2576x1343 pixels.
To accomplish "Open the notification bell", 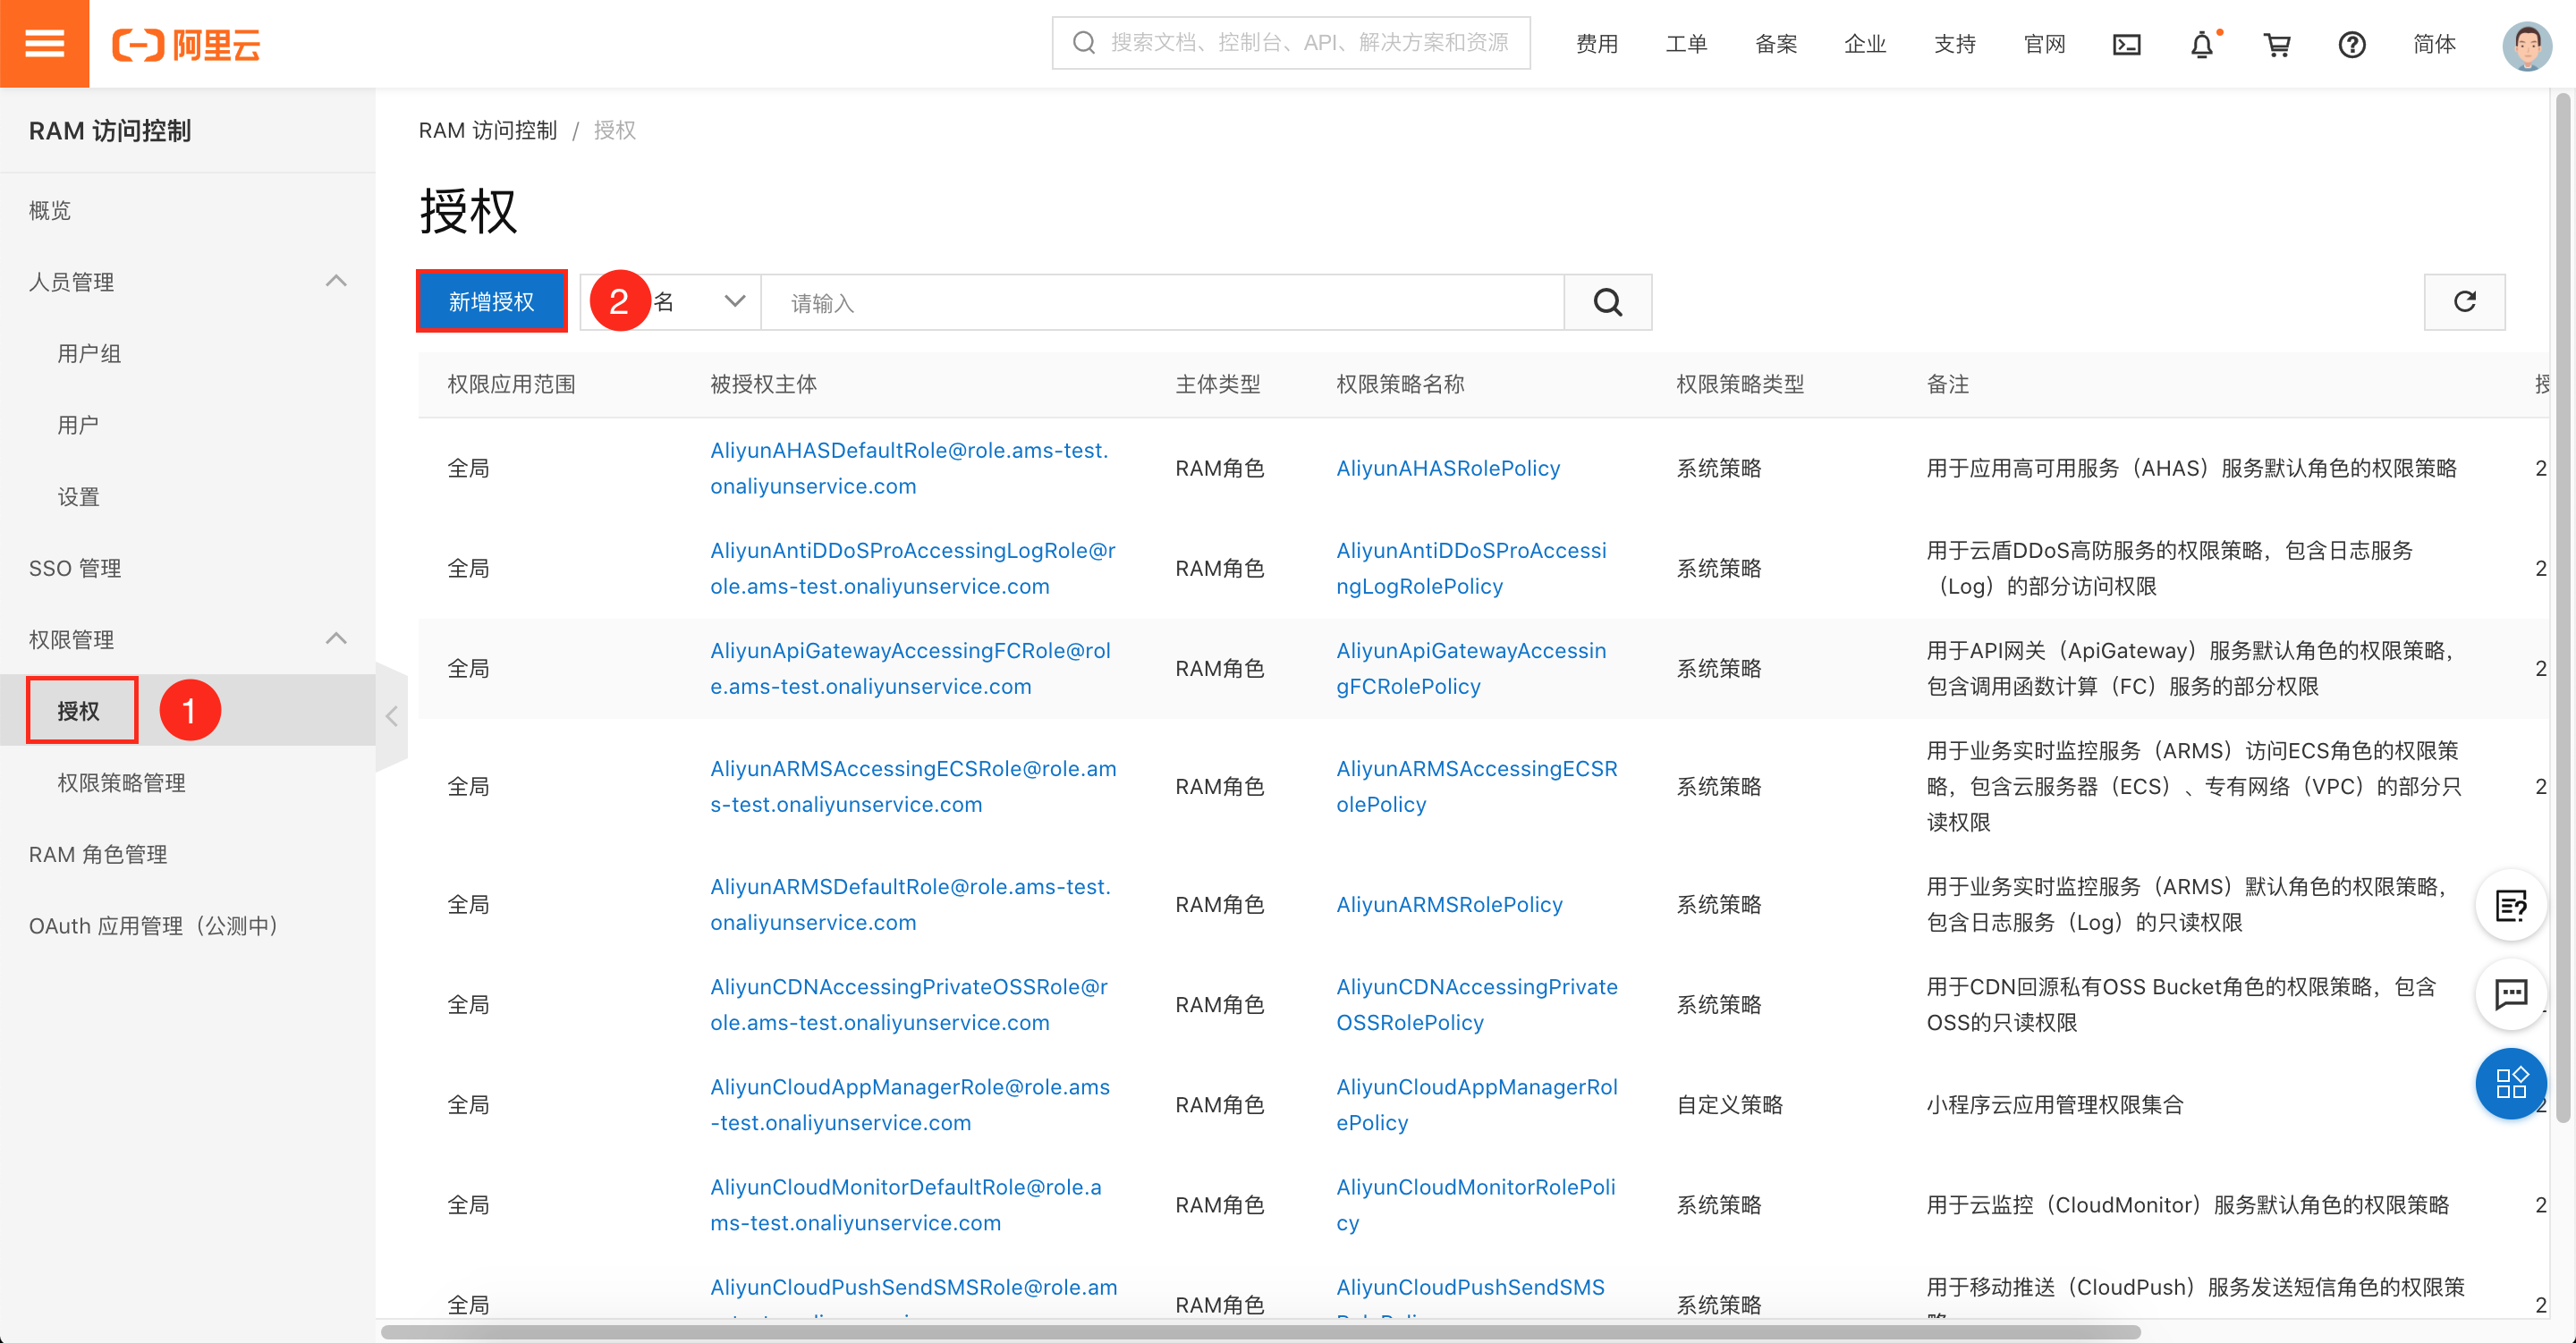I will point(2203,44).
